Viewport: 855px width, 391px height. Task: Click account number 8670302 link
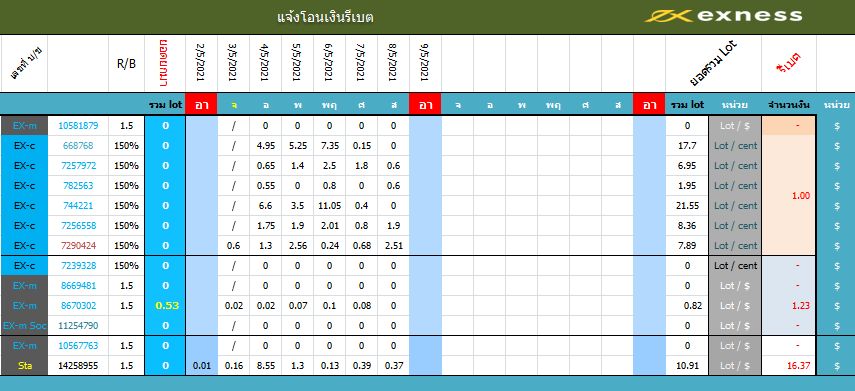(x=78, y=305)
